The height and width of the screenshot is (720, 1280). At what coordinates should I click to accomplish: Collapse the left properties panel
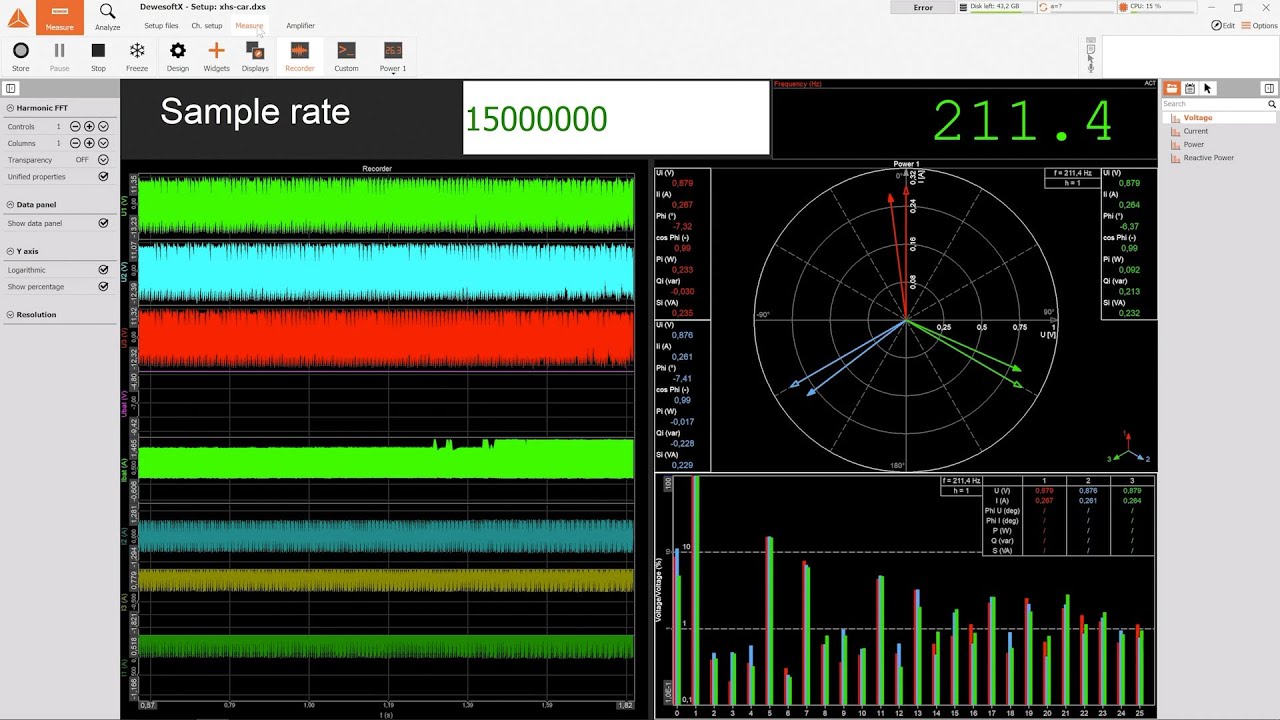(11, 88)
